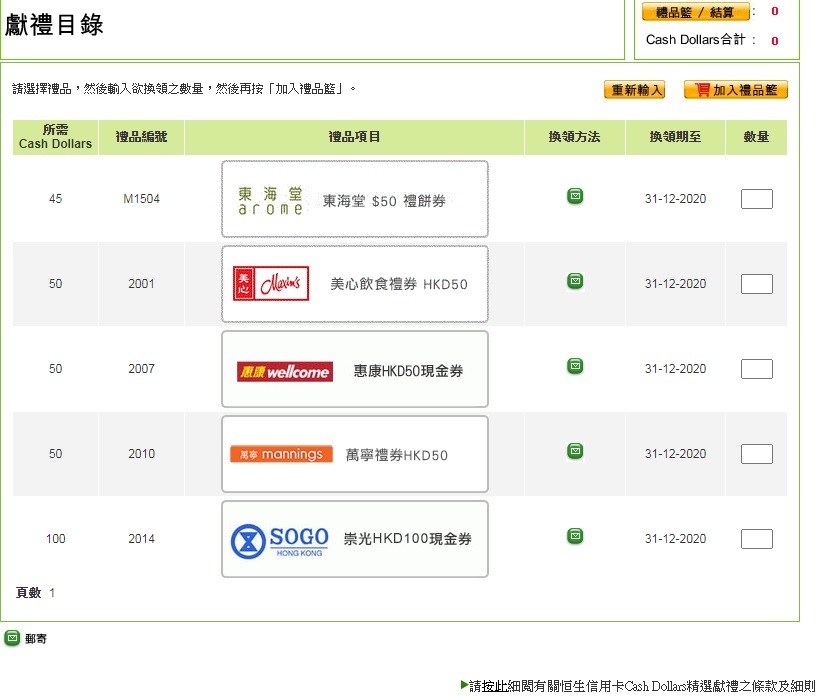
Task: Click the Cash Dollars合計 label
Action: pyautogui.click(x=695, y=40)
